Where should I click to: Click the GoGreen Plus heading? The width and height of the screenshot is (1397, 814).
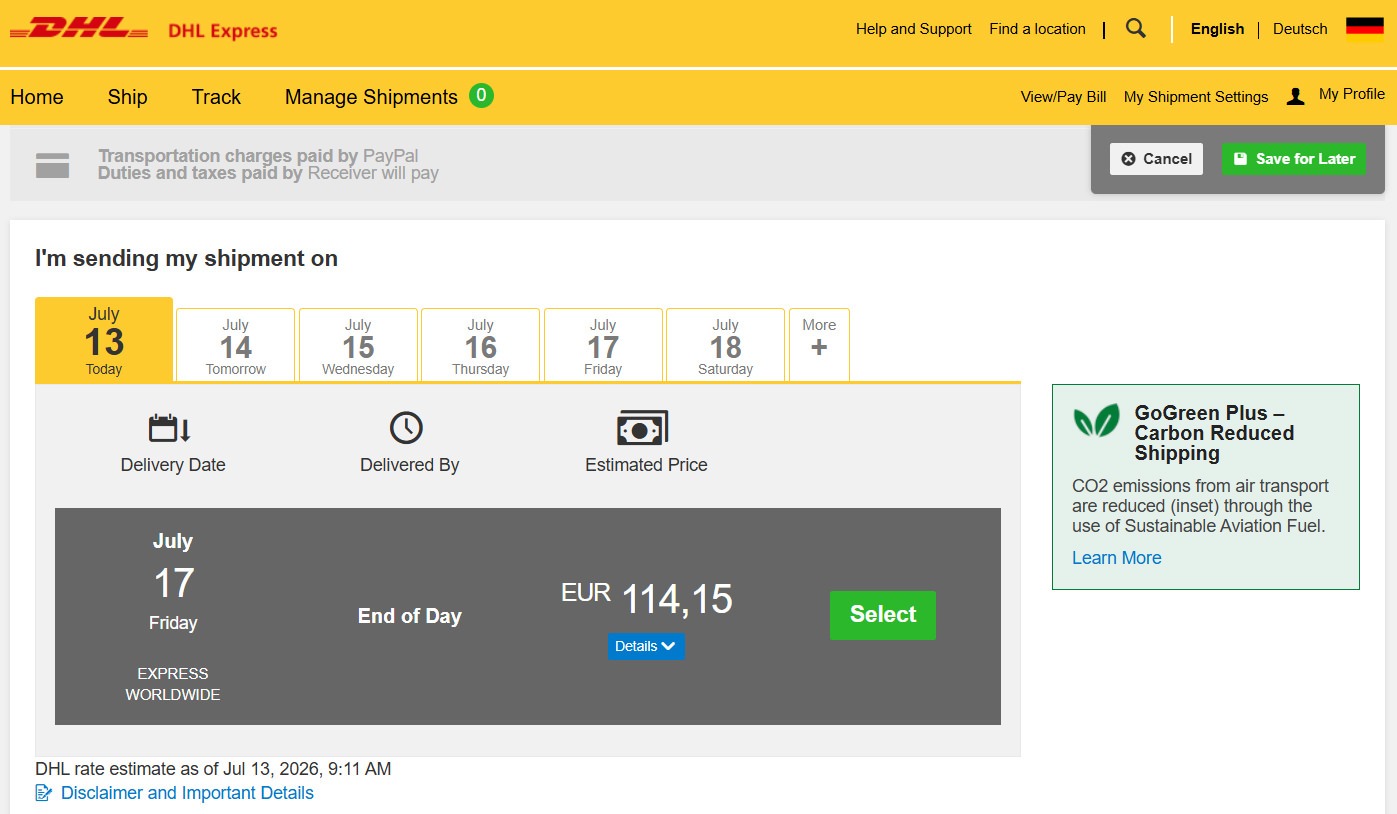pyautogui.click(x=1215, y=433)
